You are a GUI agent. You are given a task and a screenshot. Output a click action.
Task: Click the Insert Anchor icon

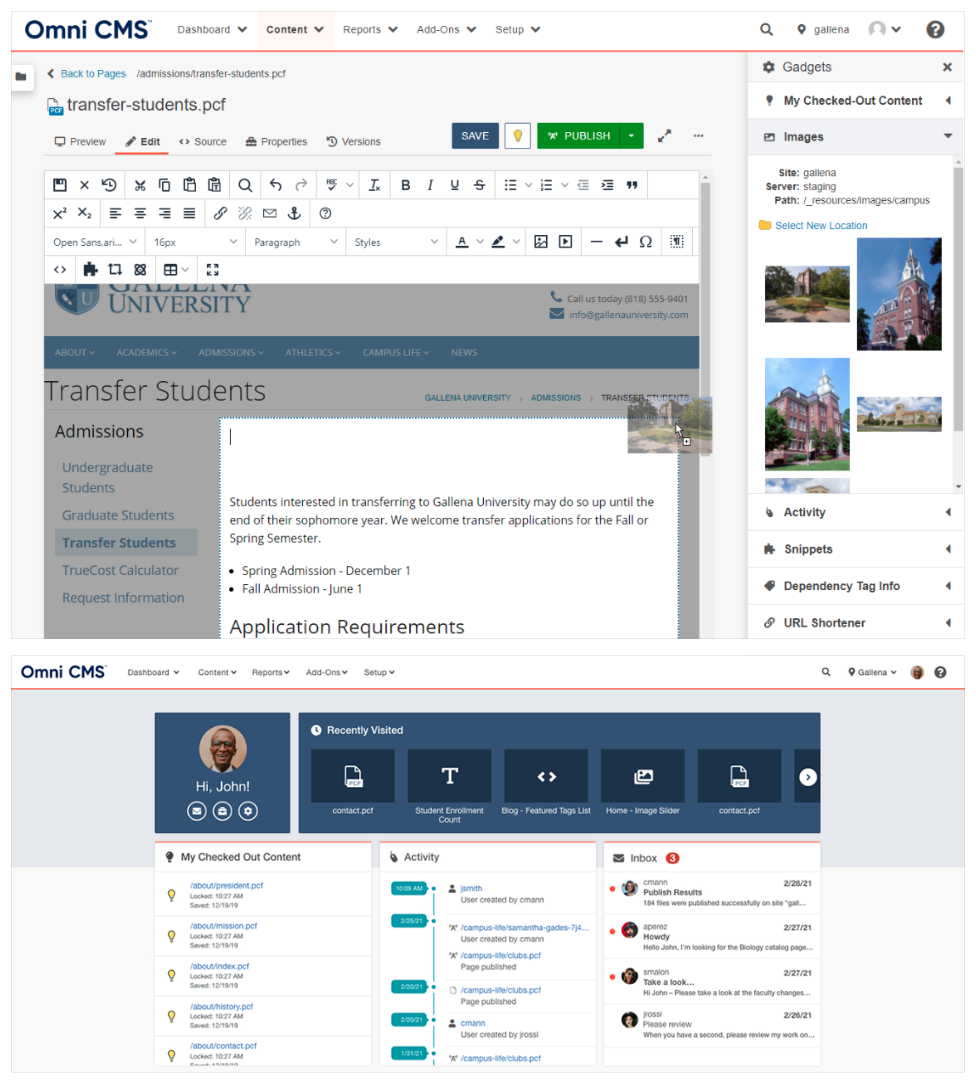coord(294,213)
